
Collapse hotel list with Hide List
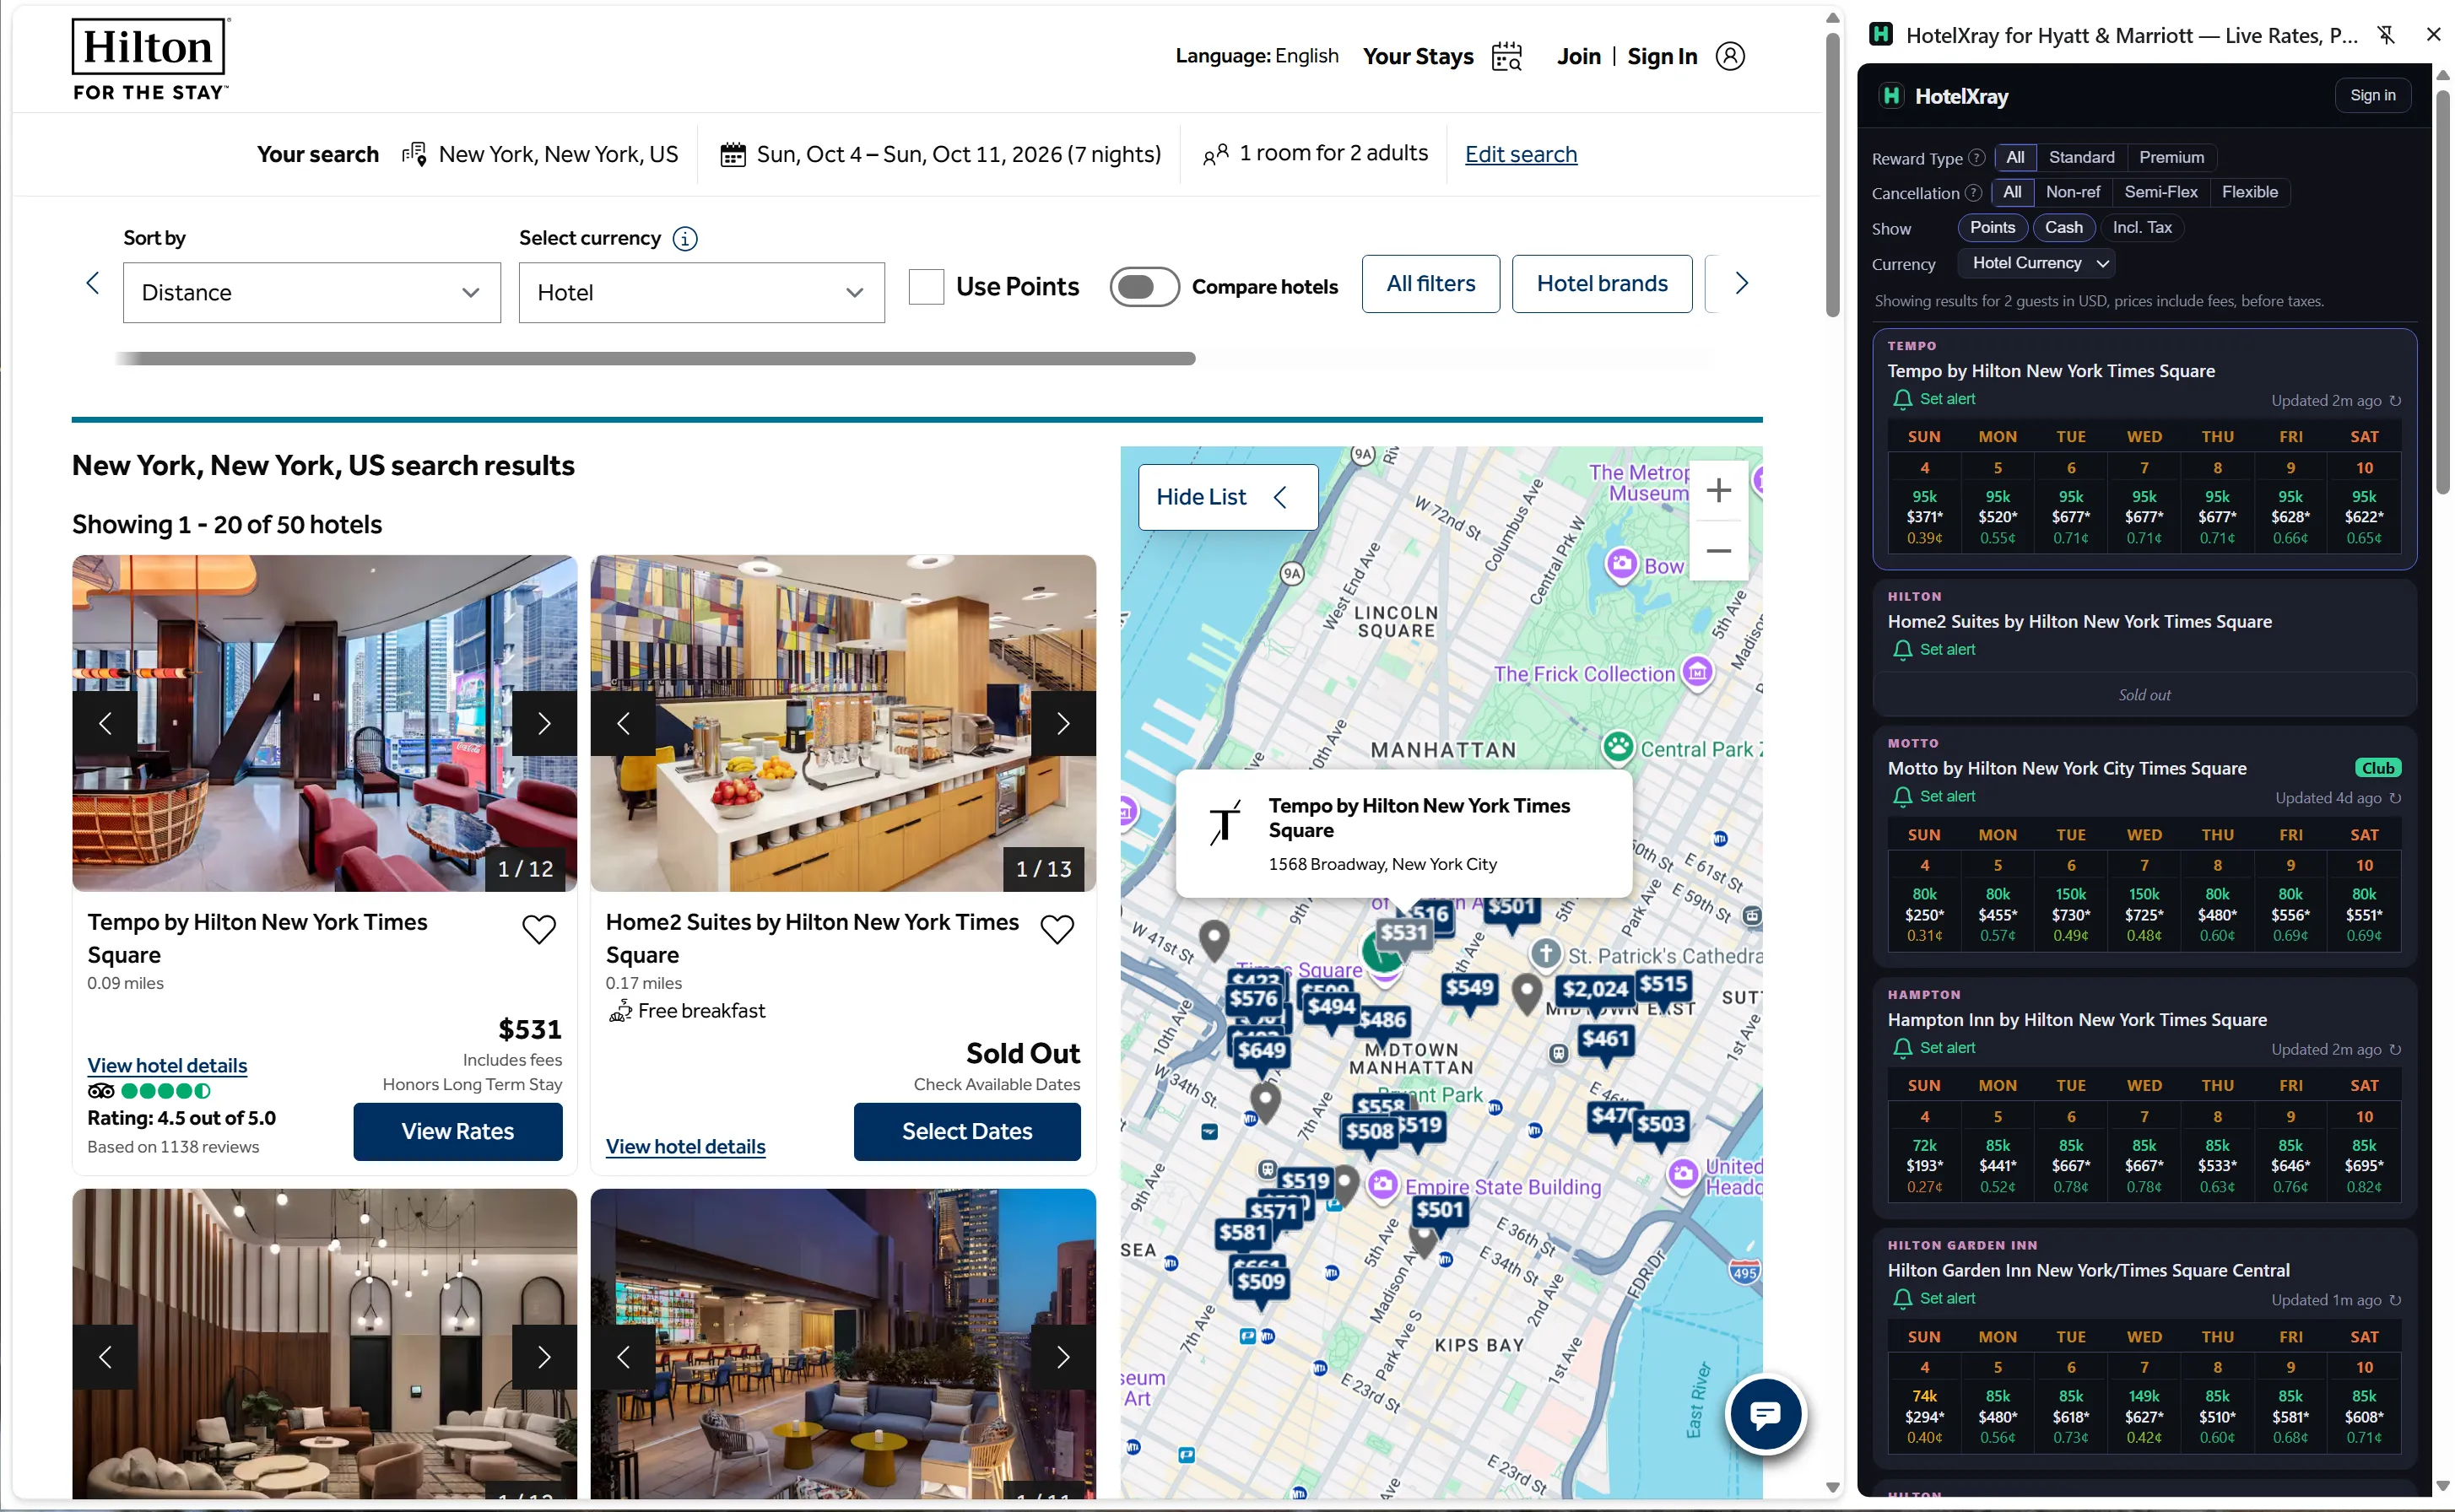point(1227,497)
